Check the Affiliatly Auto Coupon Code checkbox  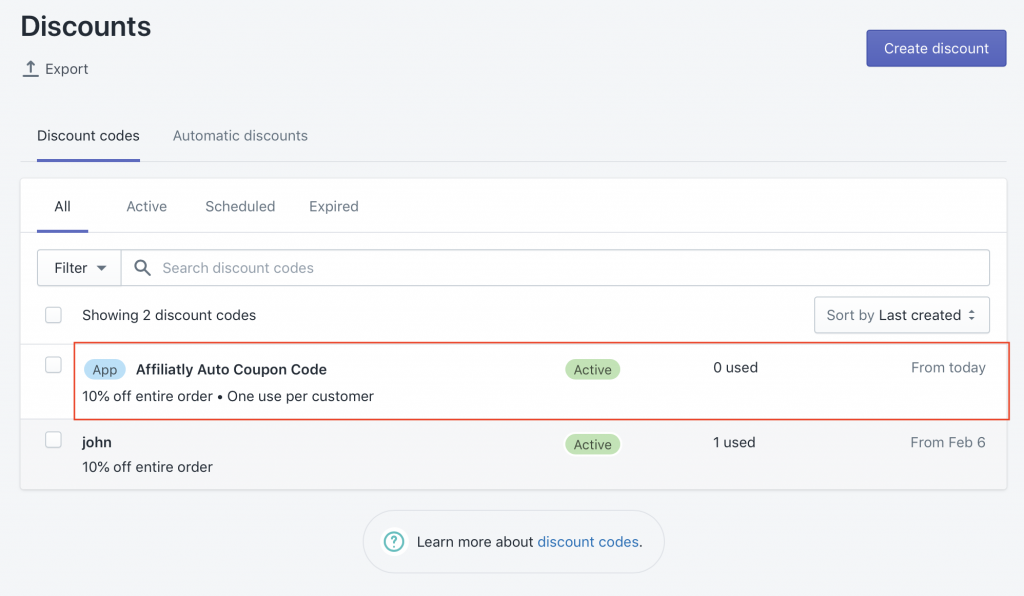point(54,365)
